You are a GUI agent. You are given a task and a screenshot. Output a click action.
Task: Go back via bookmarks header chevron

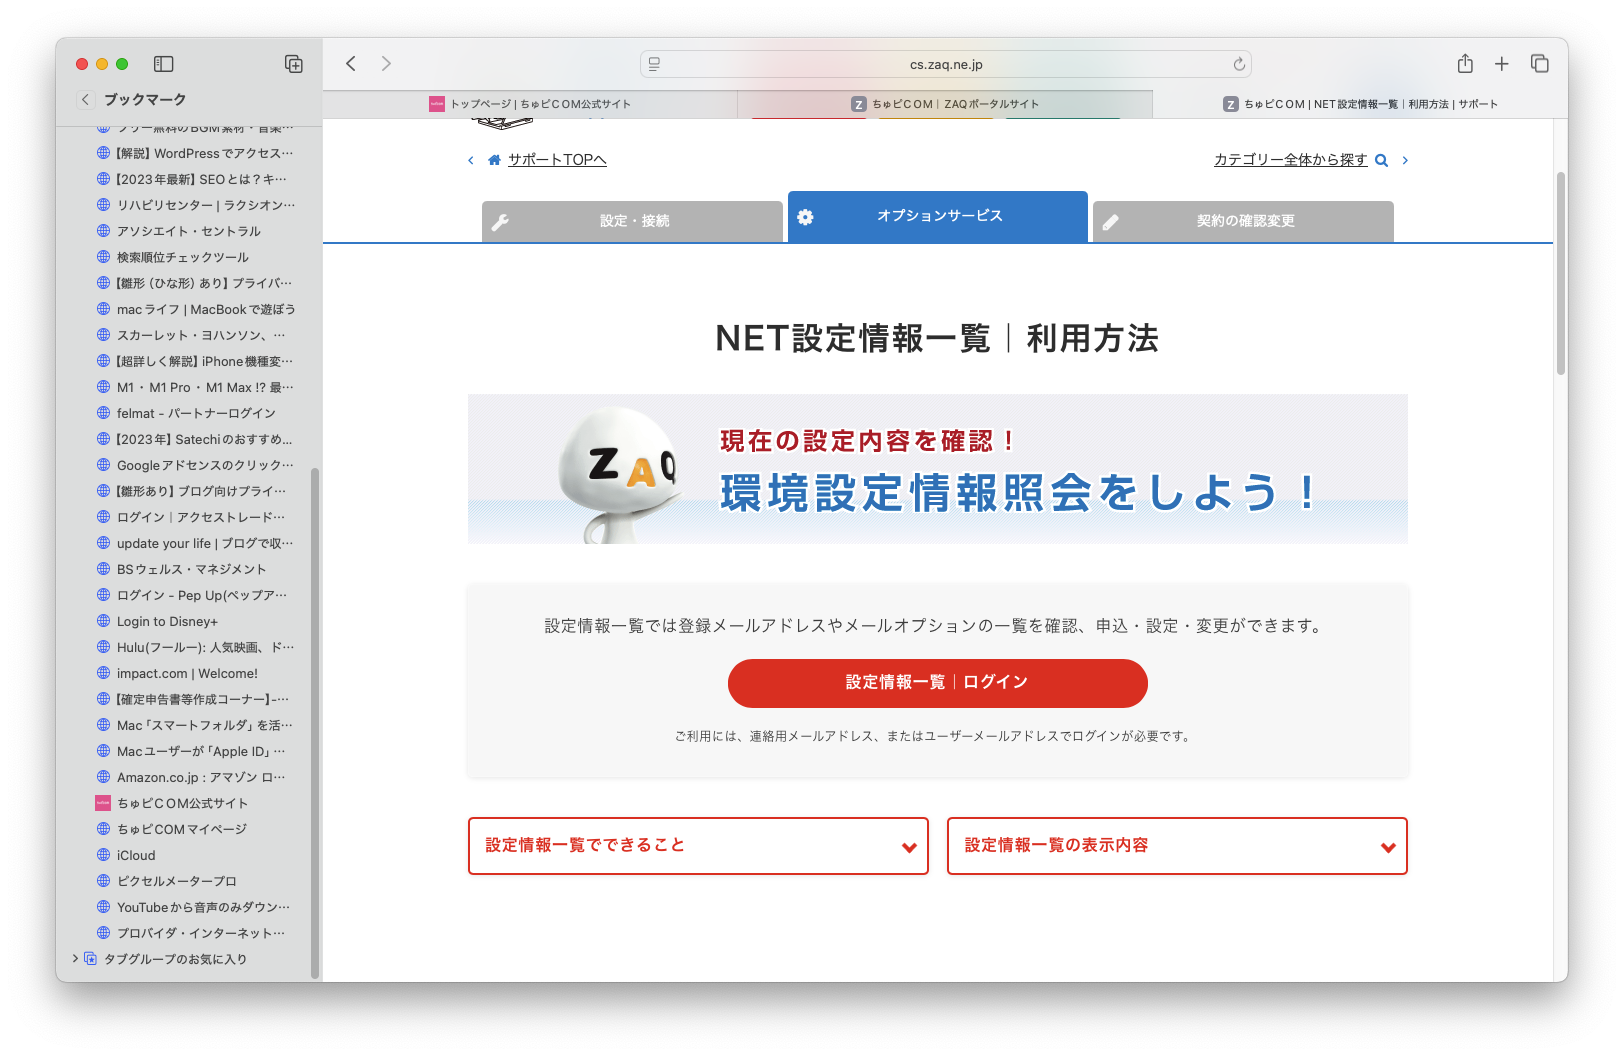coord(86,99)
